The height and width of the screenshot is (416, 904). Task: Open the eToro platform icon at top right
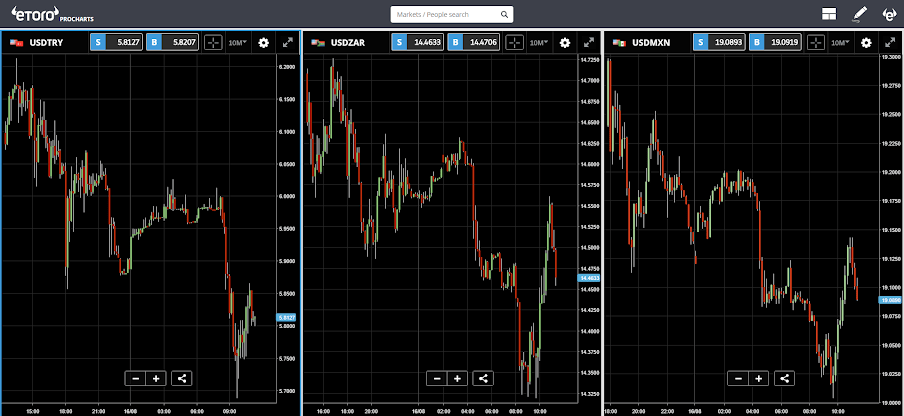pyautogui.click(x=887, y=14)
